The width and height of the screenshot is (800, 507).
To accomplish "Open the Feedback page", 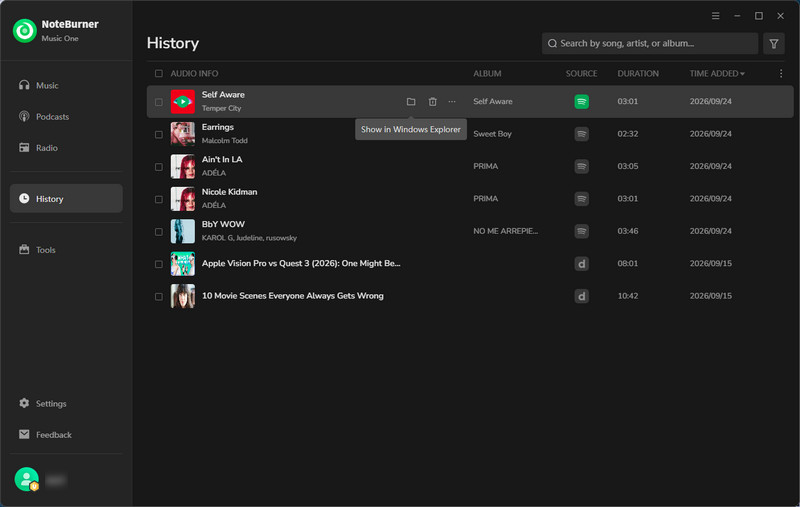I will (66, 435).
